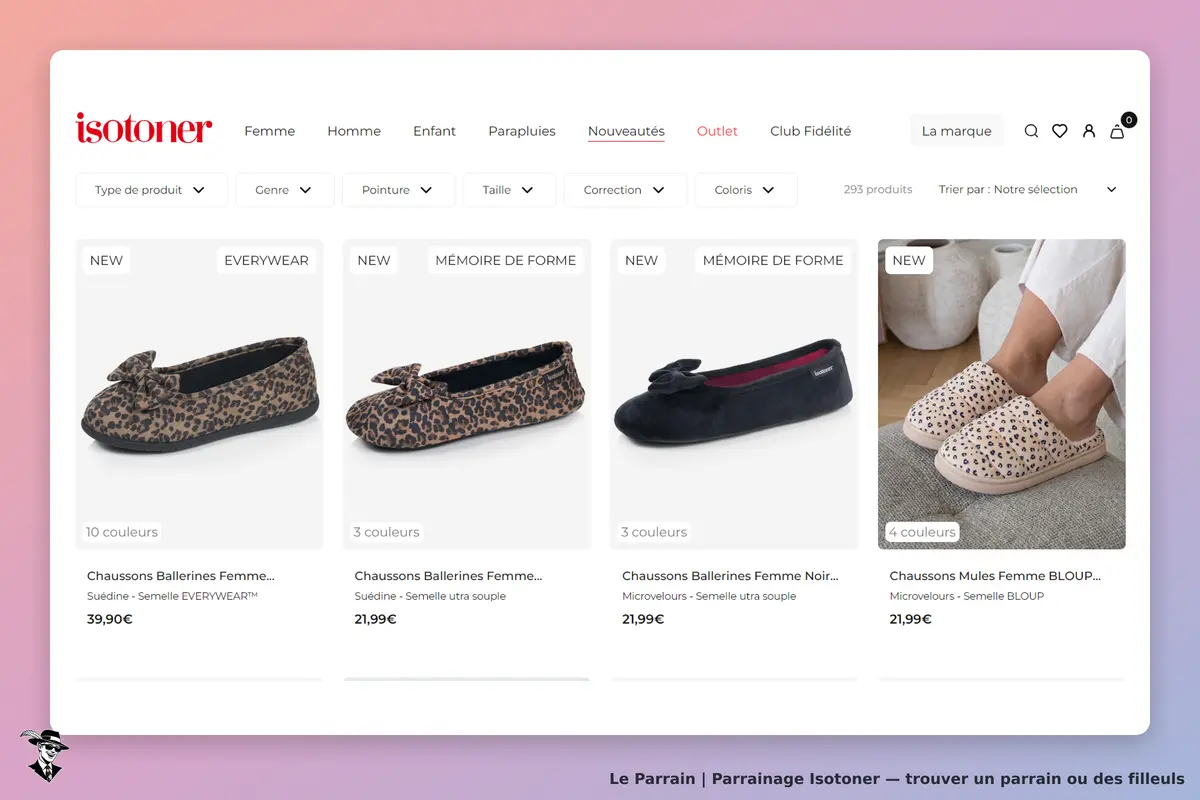Open the BLOUP mules slipper photo
Viewport: 1200px width, 800px height.
click(1002, 394)
